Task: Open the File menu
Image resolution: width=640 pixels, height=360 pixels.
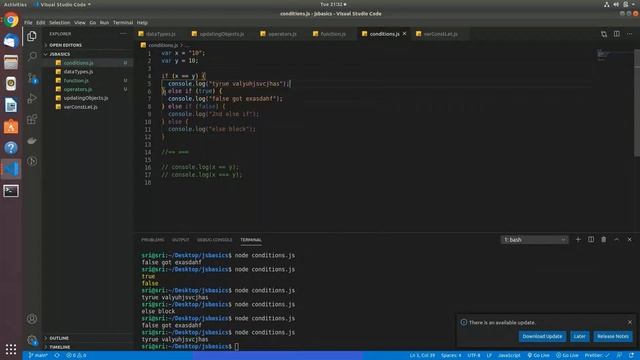Action: pyautogui.click(x=28, y=22)
